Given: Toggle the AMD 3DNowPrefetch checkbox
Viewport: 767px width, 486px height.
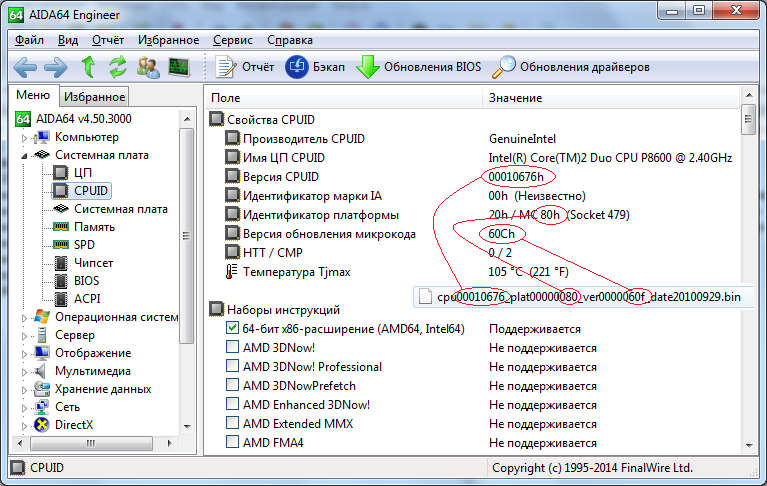Looking at the screenshot, I should point(232,385).
